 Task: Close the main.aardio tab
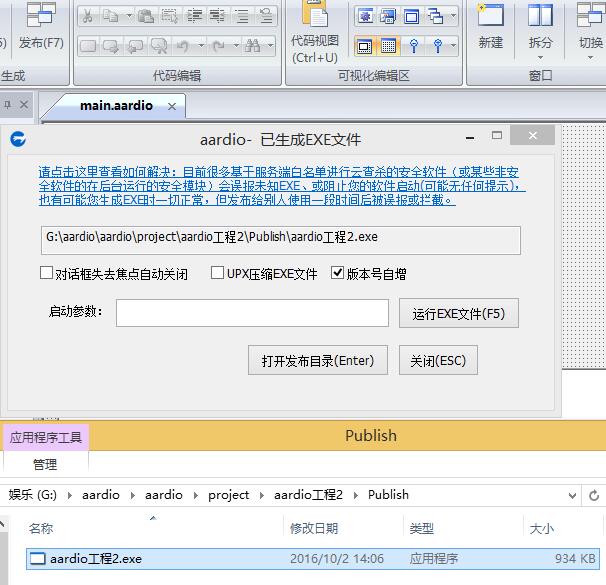click(x=172, y=106)
